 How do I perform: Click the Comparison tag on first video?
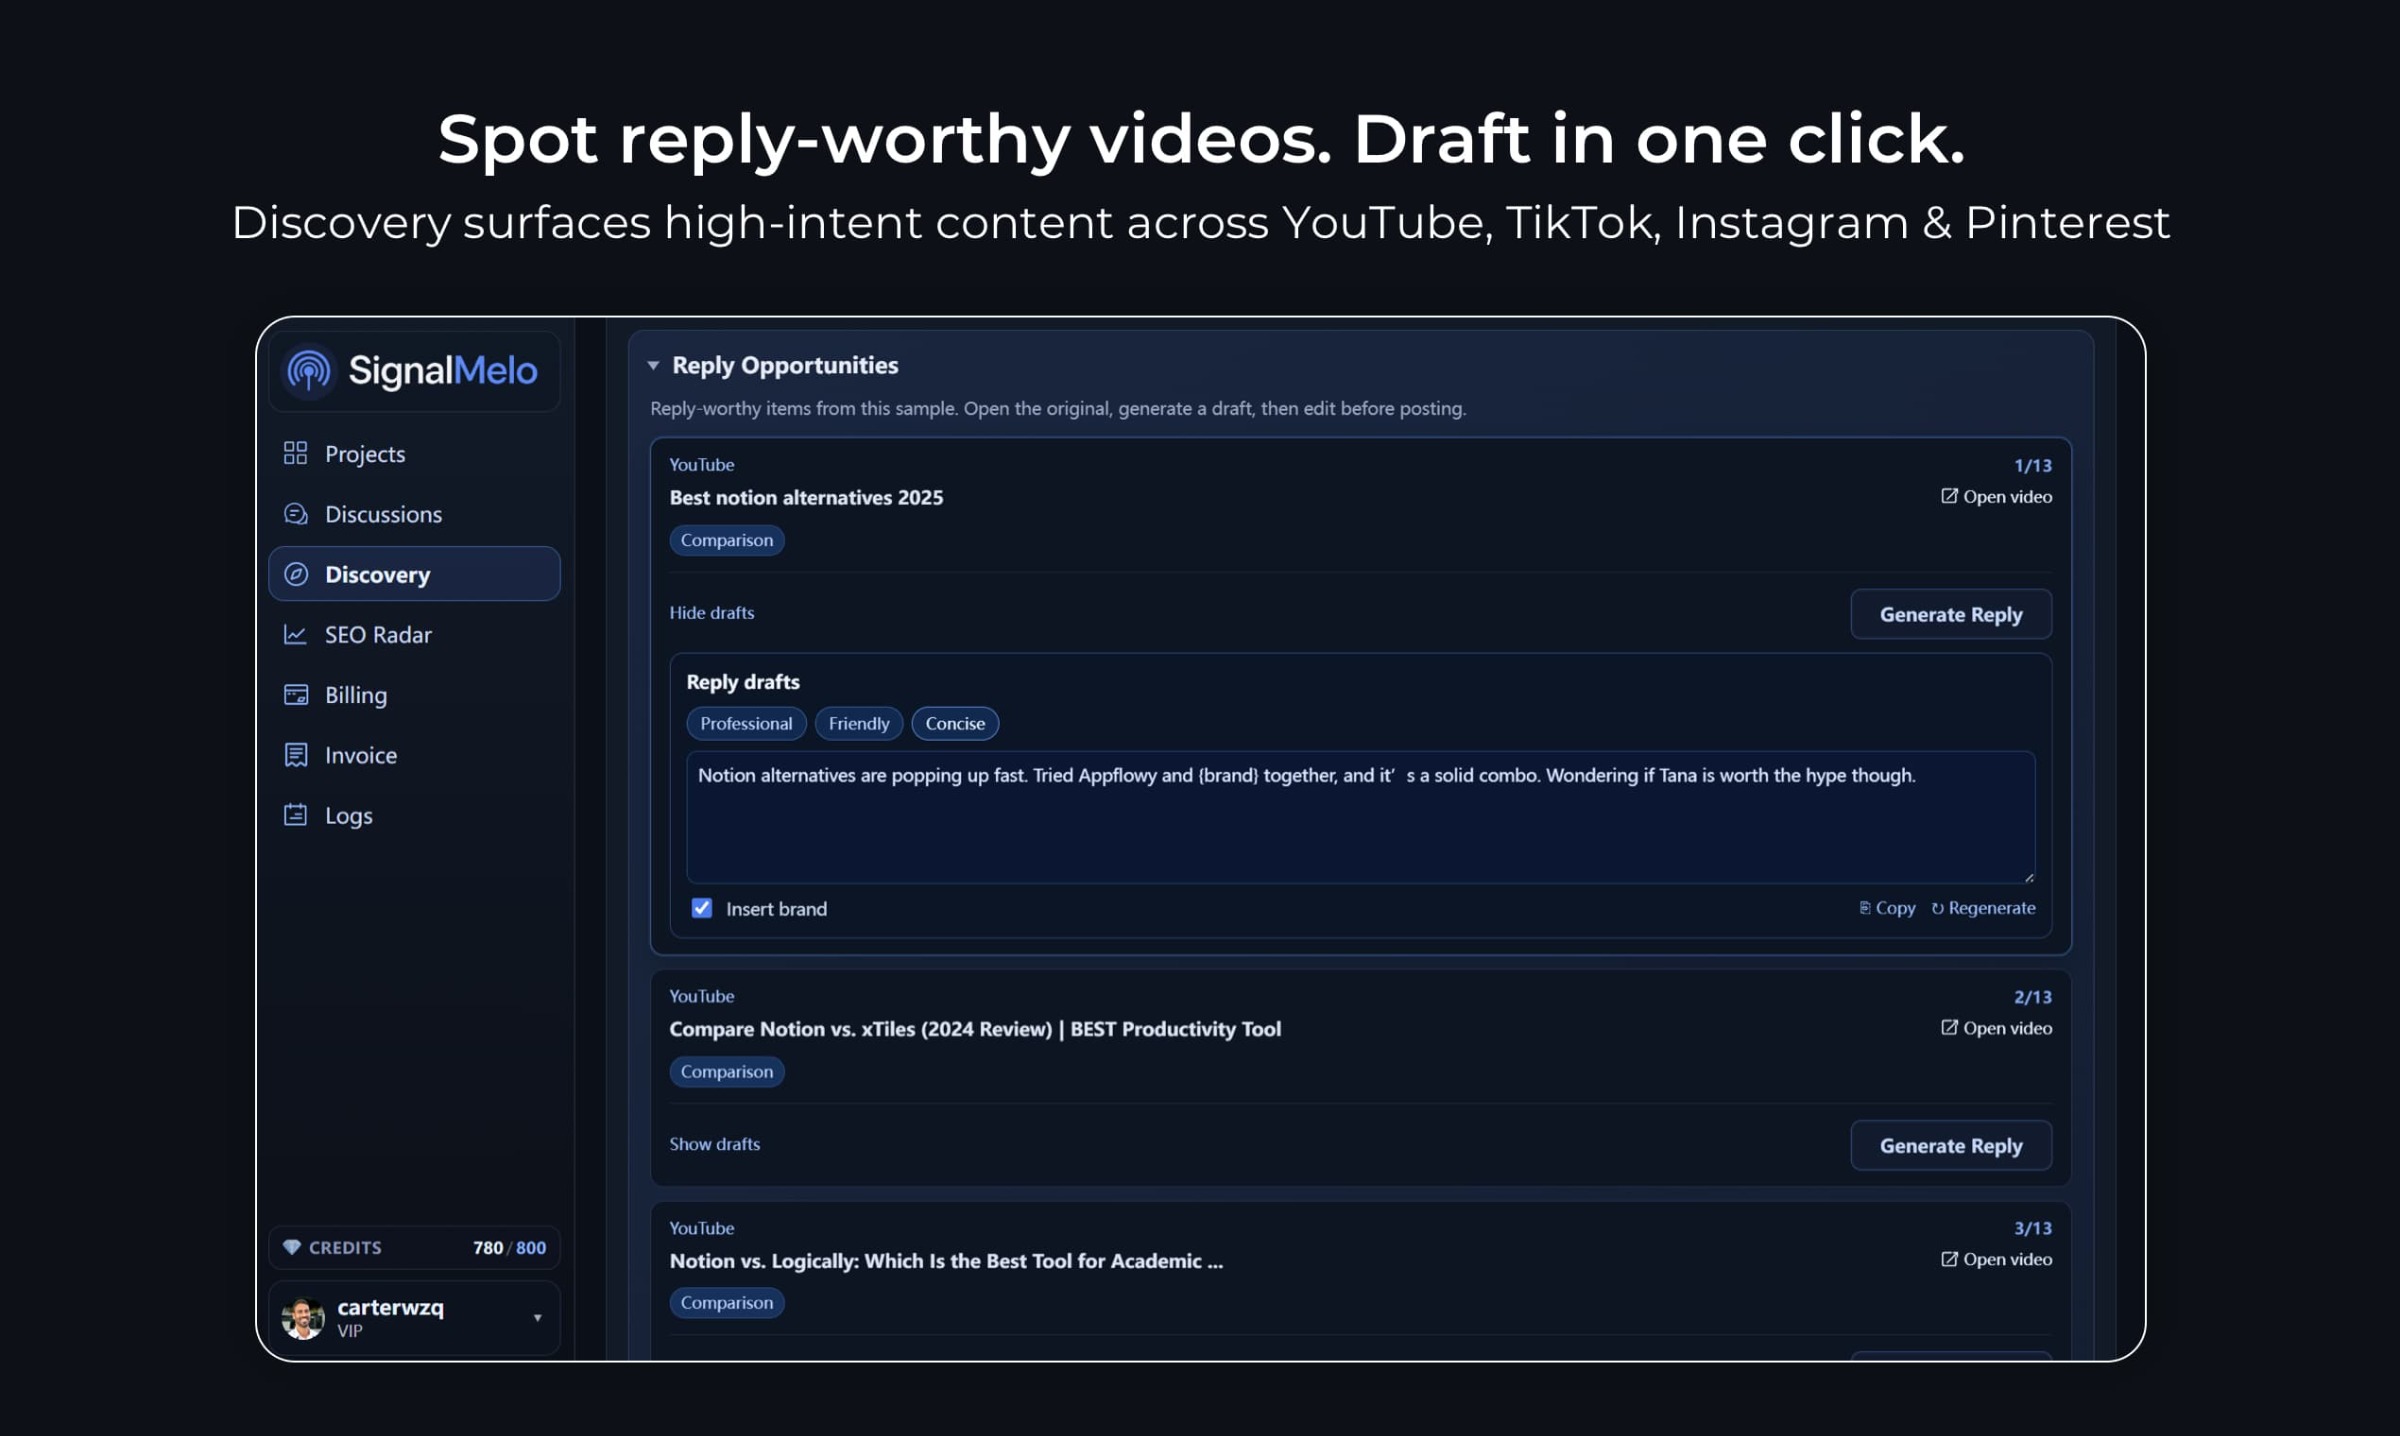[727, 540]
